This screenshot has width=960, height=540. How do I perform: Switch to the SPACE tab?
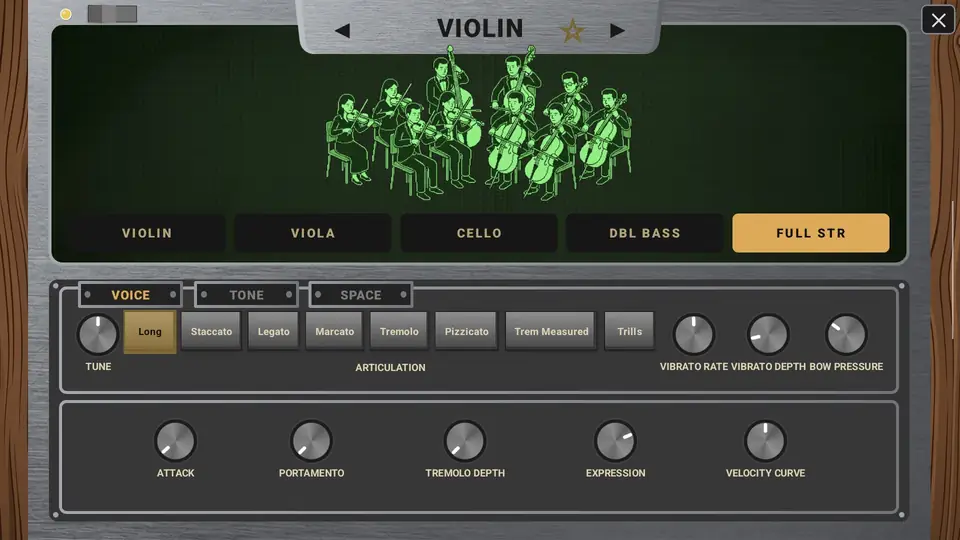coord(361,295)
